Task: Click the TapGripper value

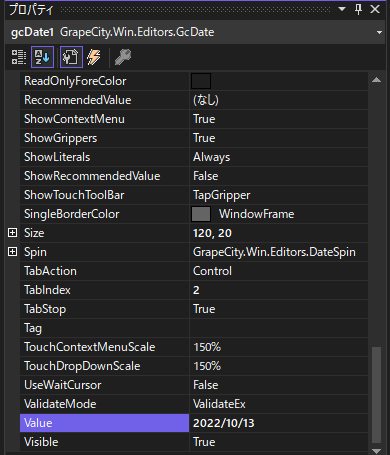Action: (x=221, y=195)
